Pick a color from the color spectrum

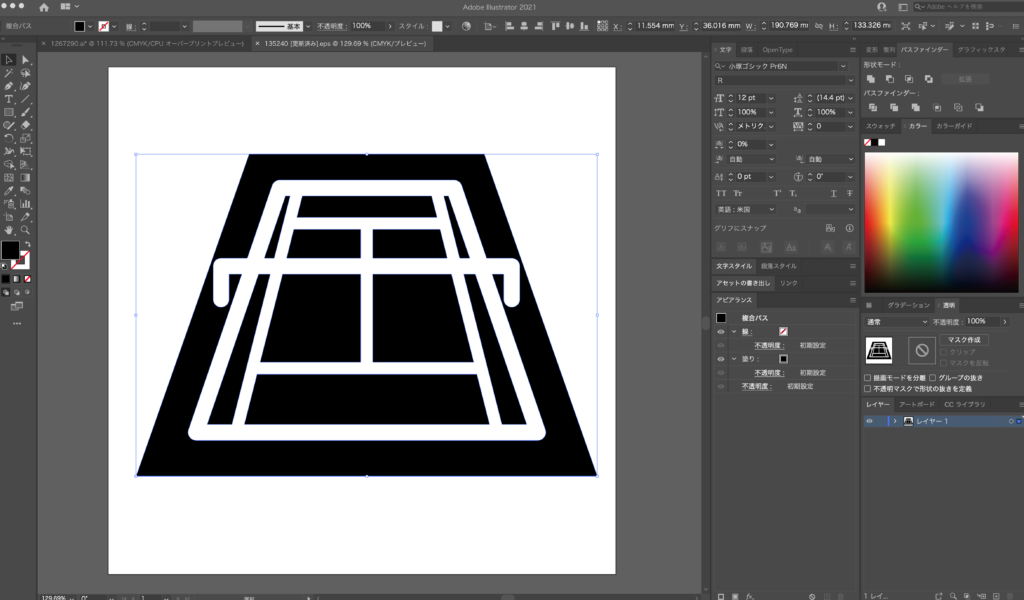[x=940, y=220]
